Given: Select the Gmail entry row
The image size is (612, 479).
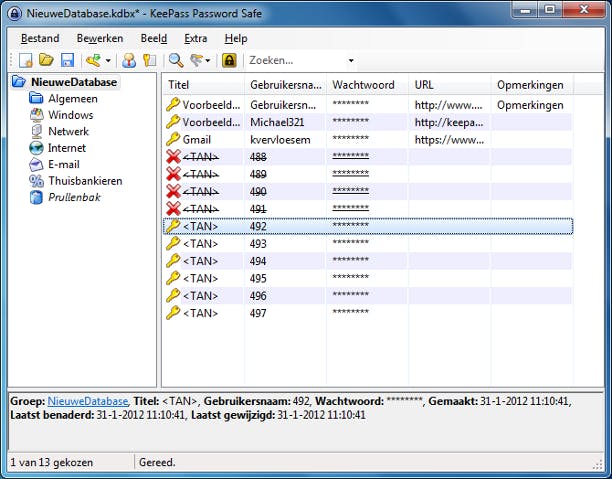Looking at the screenshot, I should click(368, 139).
